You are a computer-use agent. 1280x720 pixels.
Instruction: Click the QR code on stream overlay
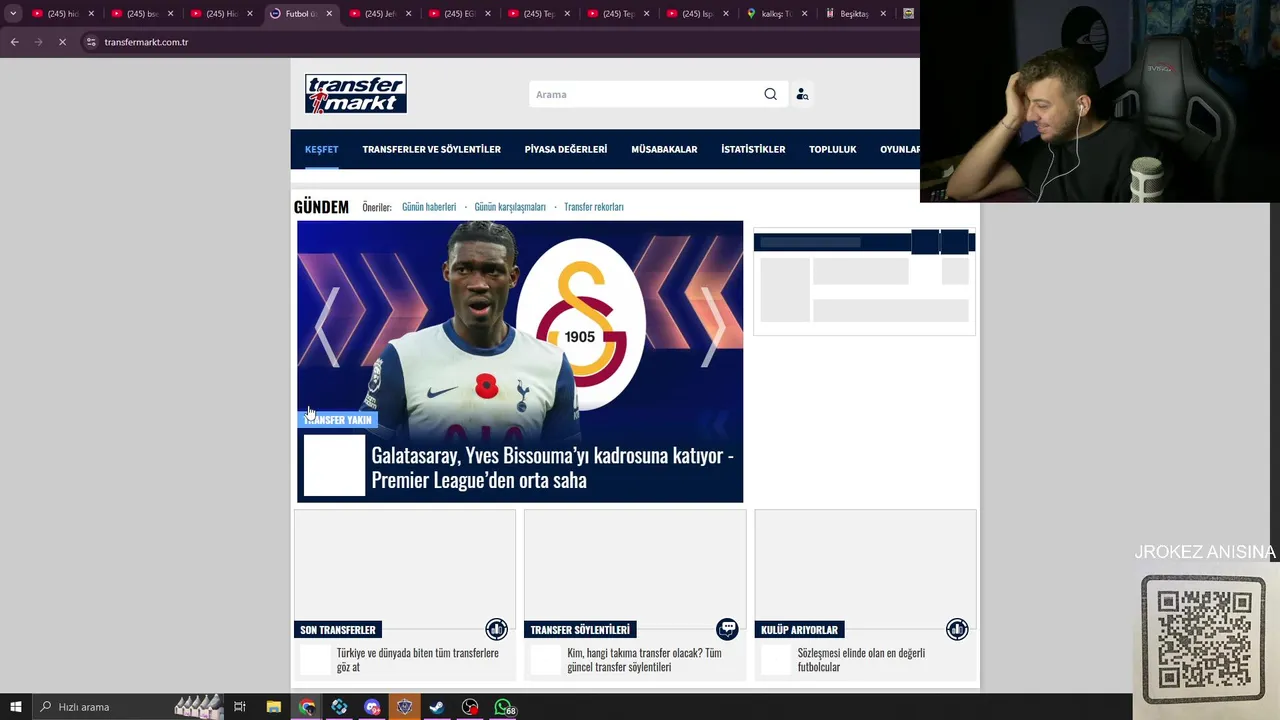(1204, 639)
